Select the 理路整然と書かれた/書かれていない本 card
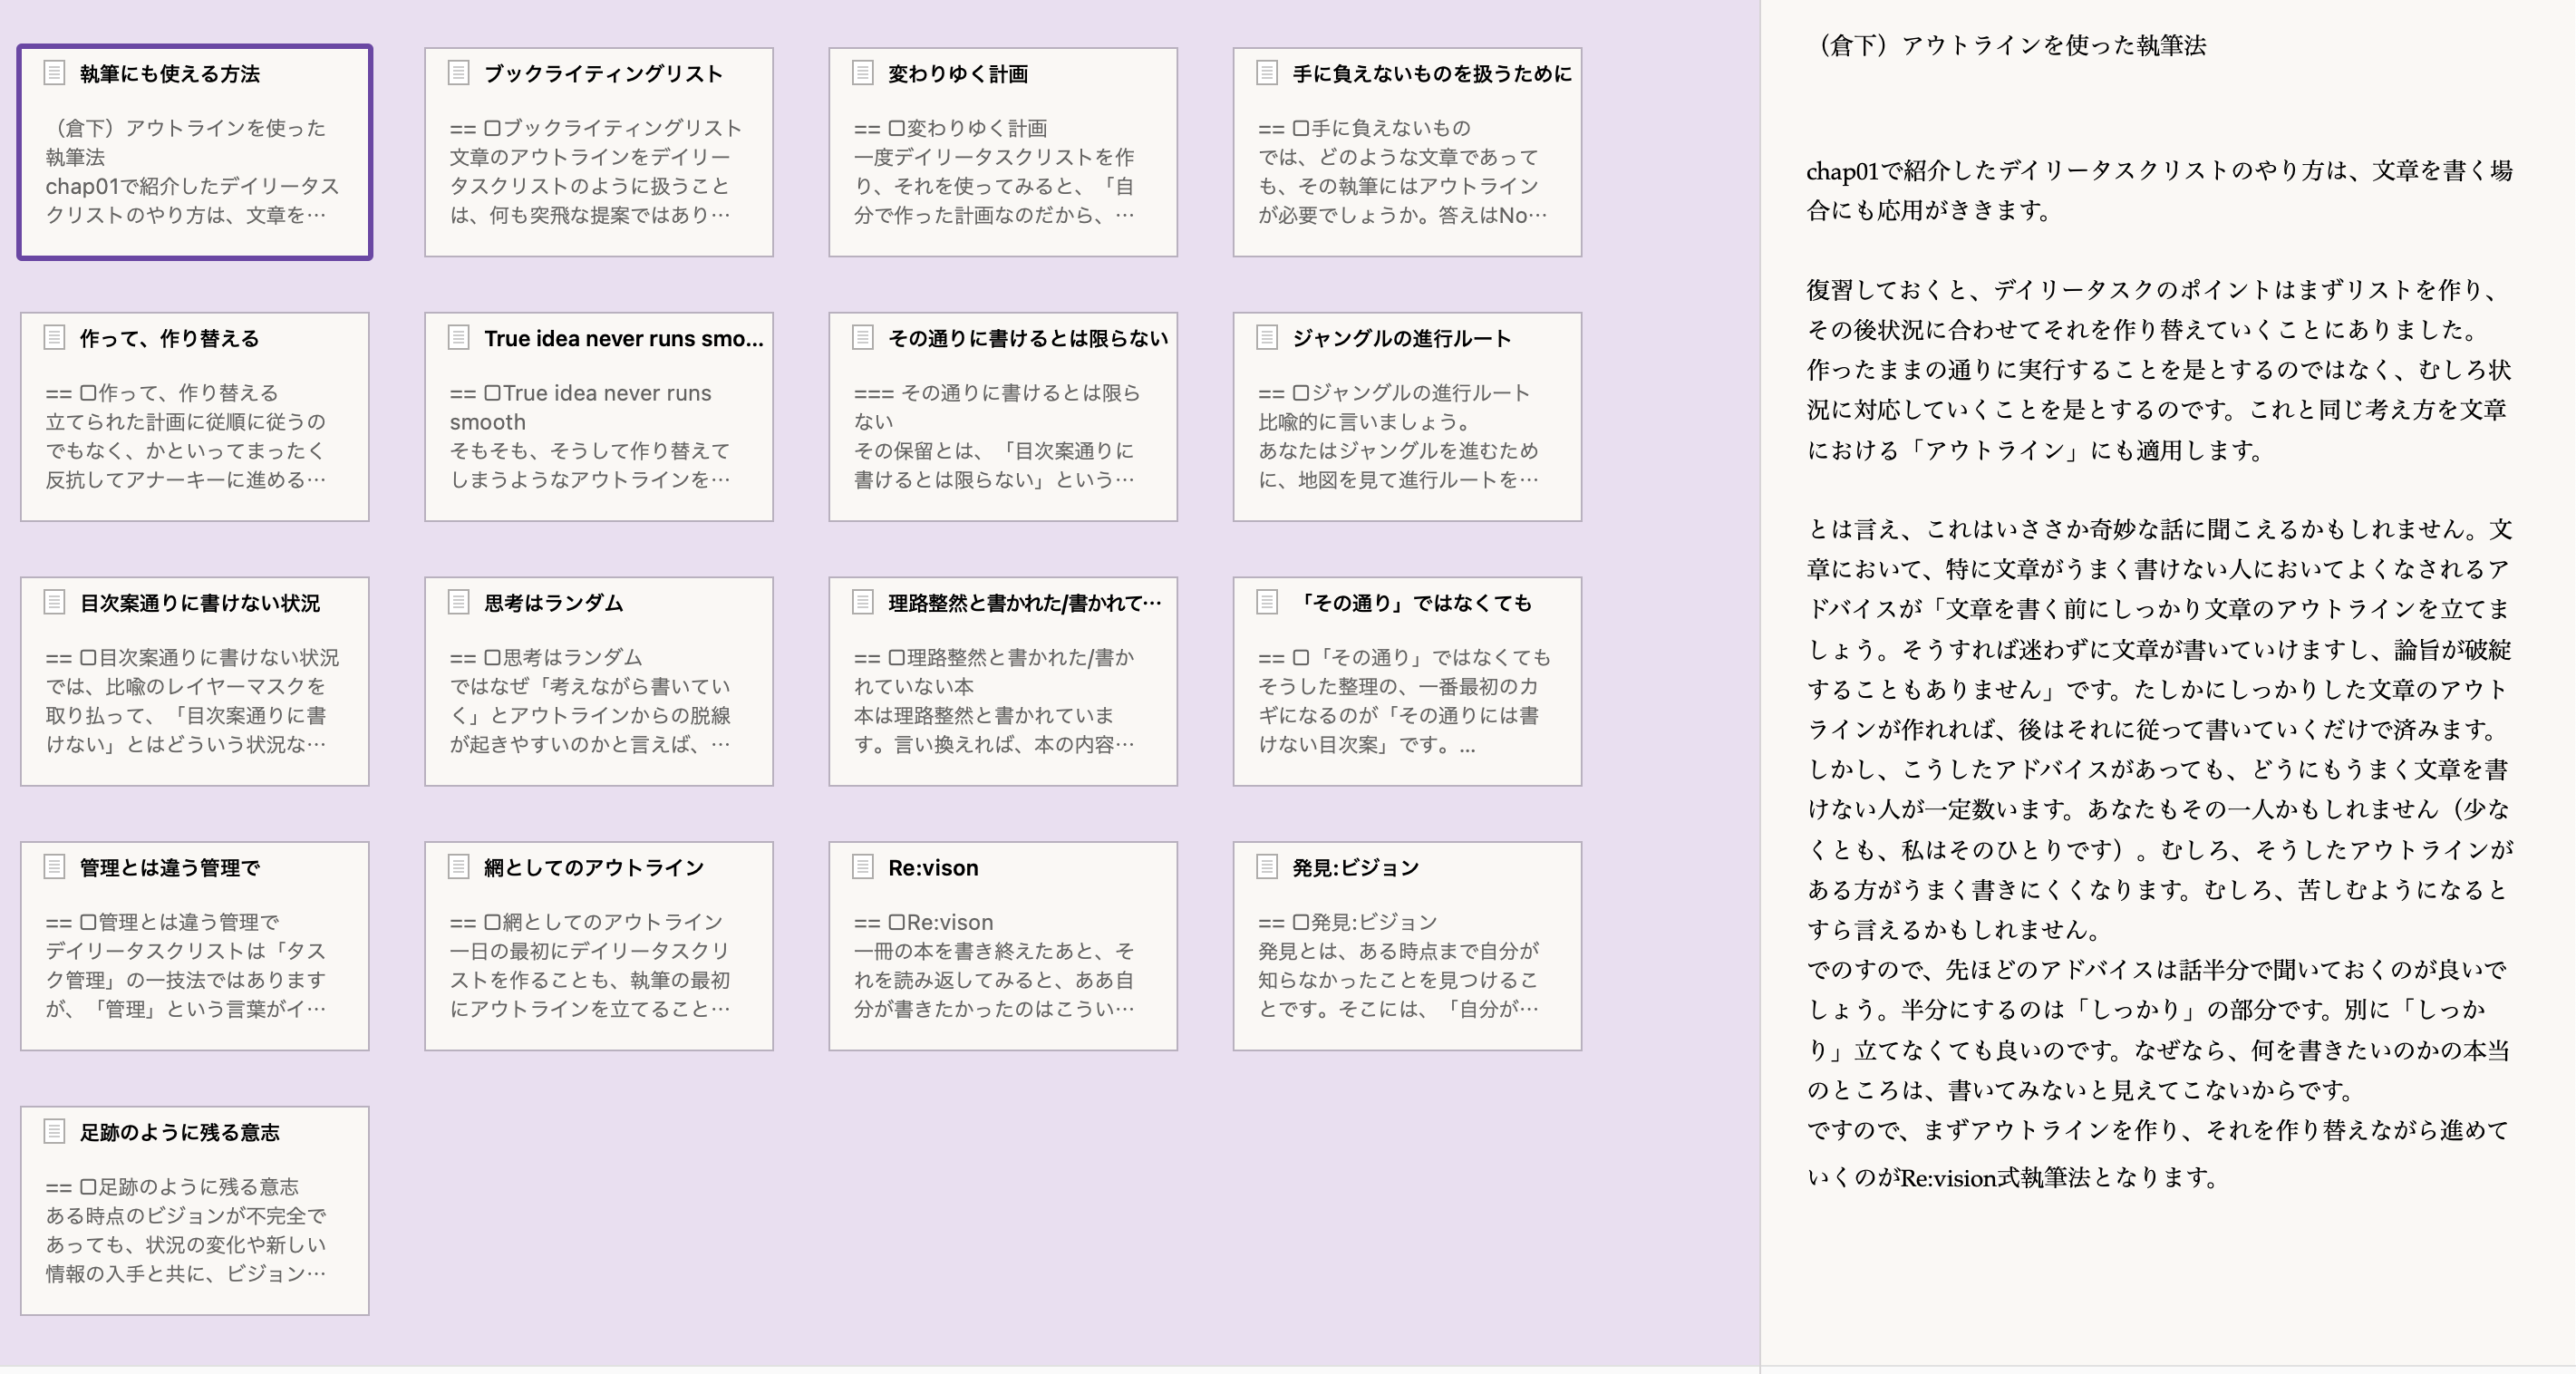Viewport: 2576px width, 1374px height. point(1003,682)
